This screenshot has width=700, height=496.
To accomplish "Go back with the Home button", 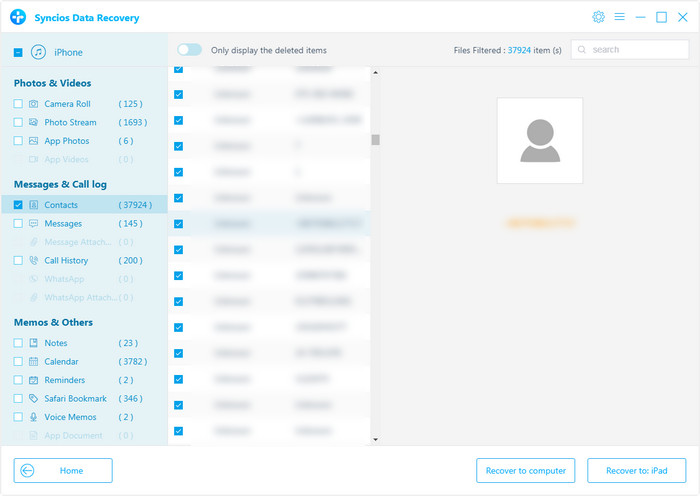I will 63,471.
